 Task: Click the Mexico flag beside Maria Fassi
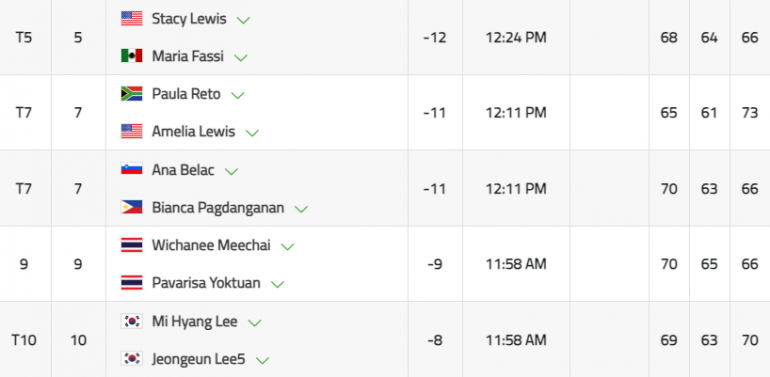pos(132,56)
